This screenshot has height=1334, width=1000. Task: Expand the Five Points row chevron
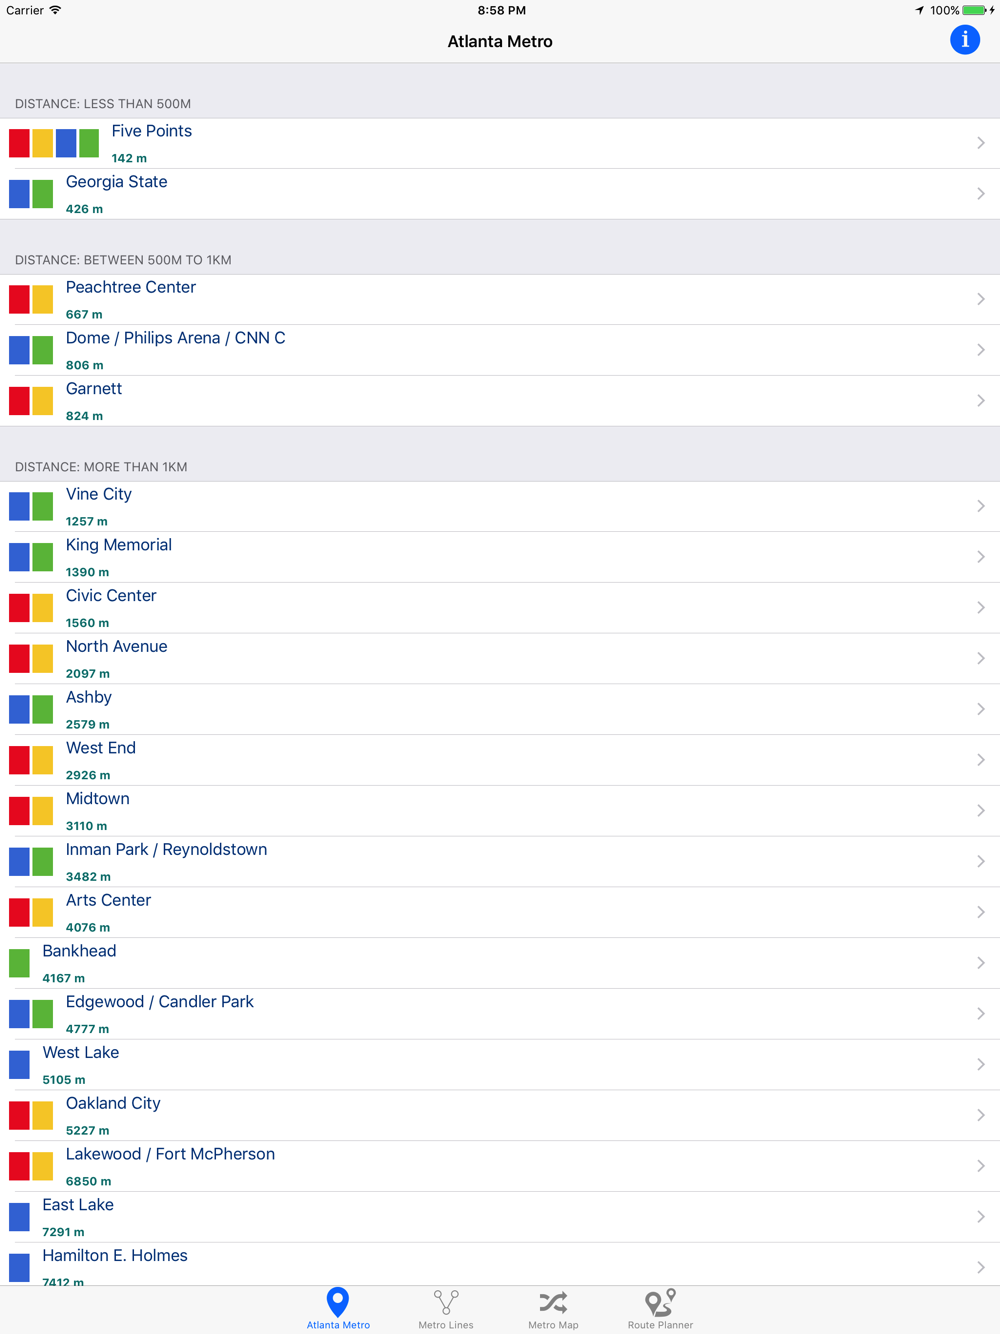[980, 143]
